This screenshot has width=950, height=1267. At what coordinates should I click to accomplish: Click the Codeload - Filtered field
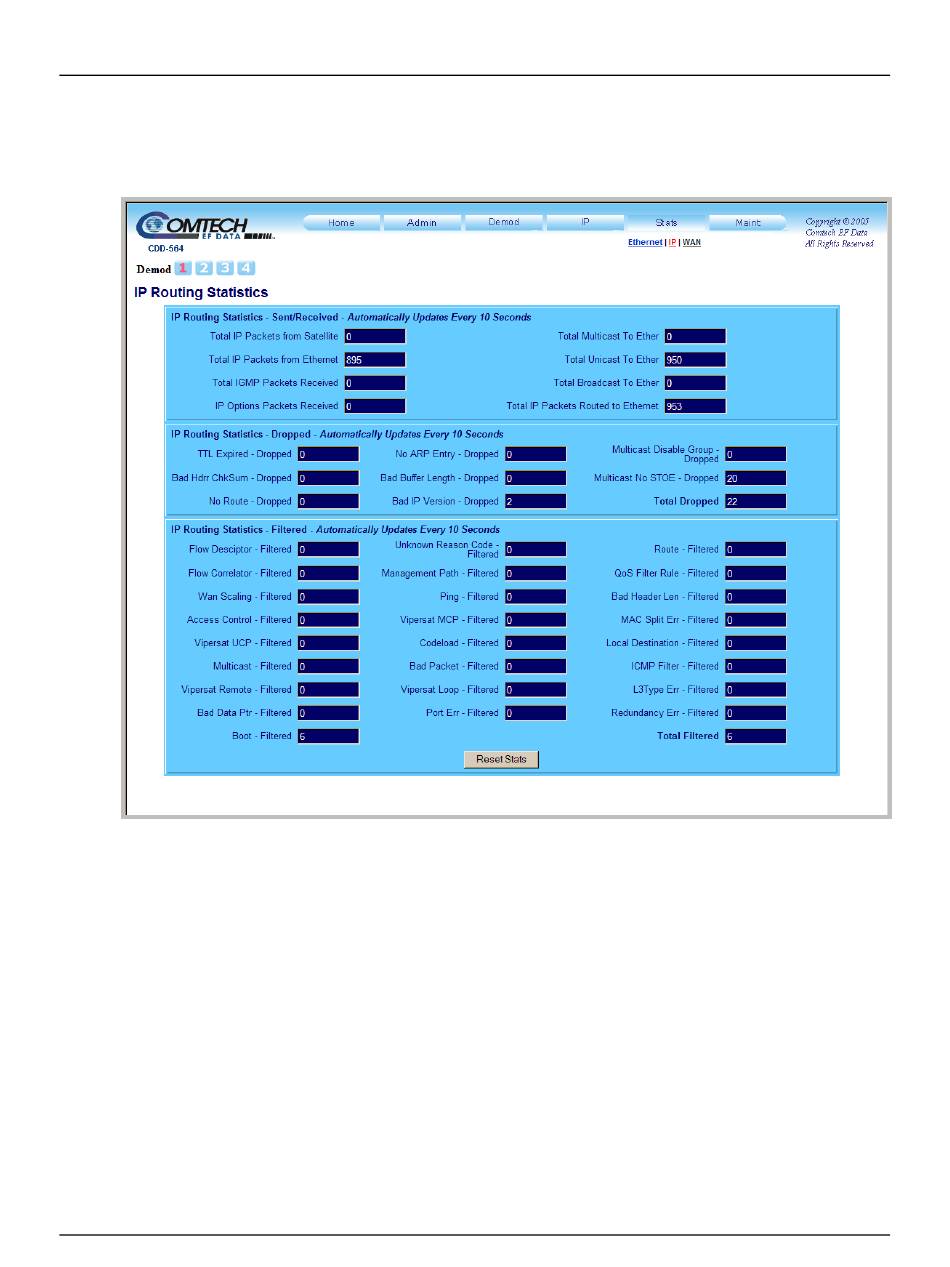coord(535,643)
